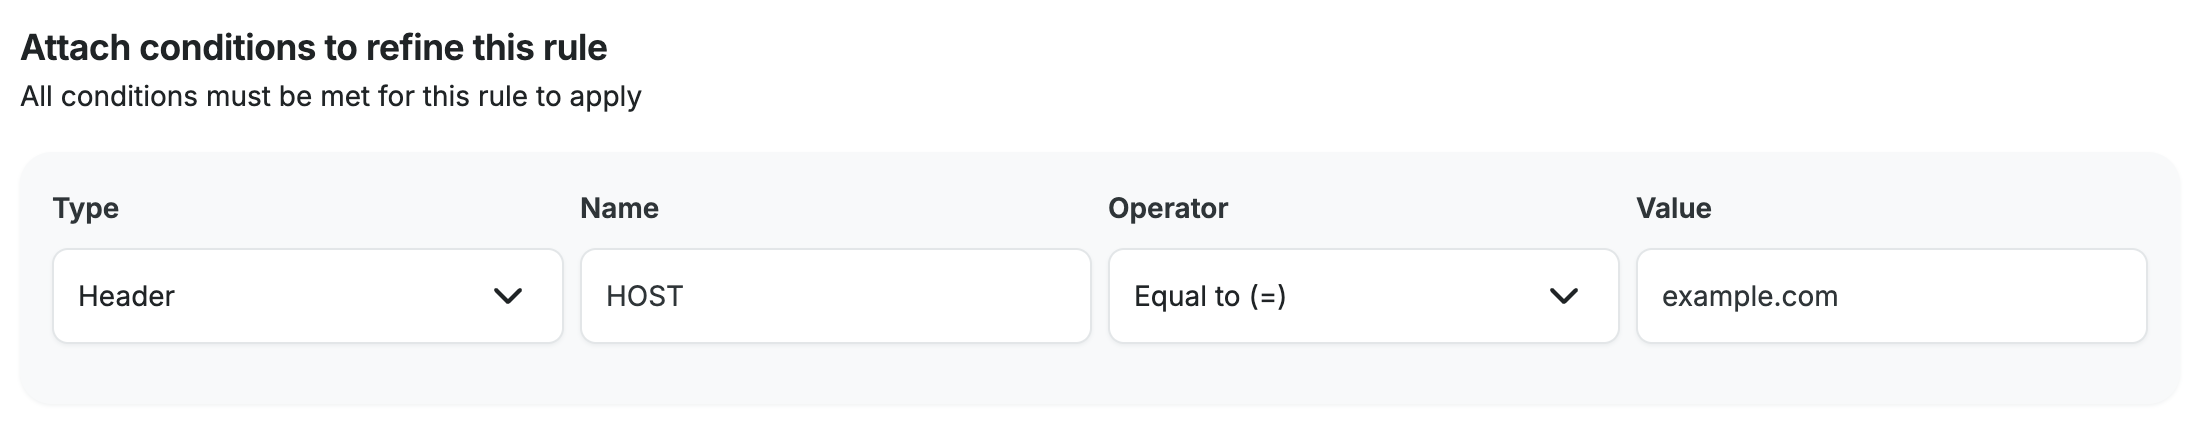Screen dimensions: 2202x426
Task: Click the chevron arrow in Operator dropdown
Action: 1563,296
